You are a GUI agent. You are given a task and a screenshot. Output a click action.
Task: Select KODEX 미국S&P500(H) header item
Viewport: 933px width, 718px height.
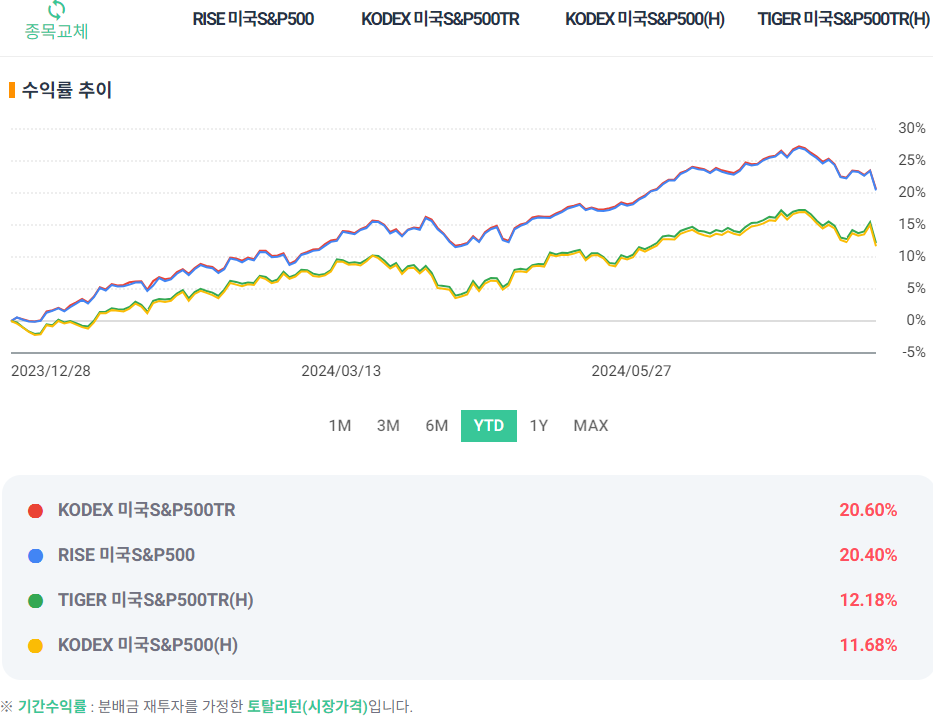tap(645, 19)
